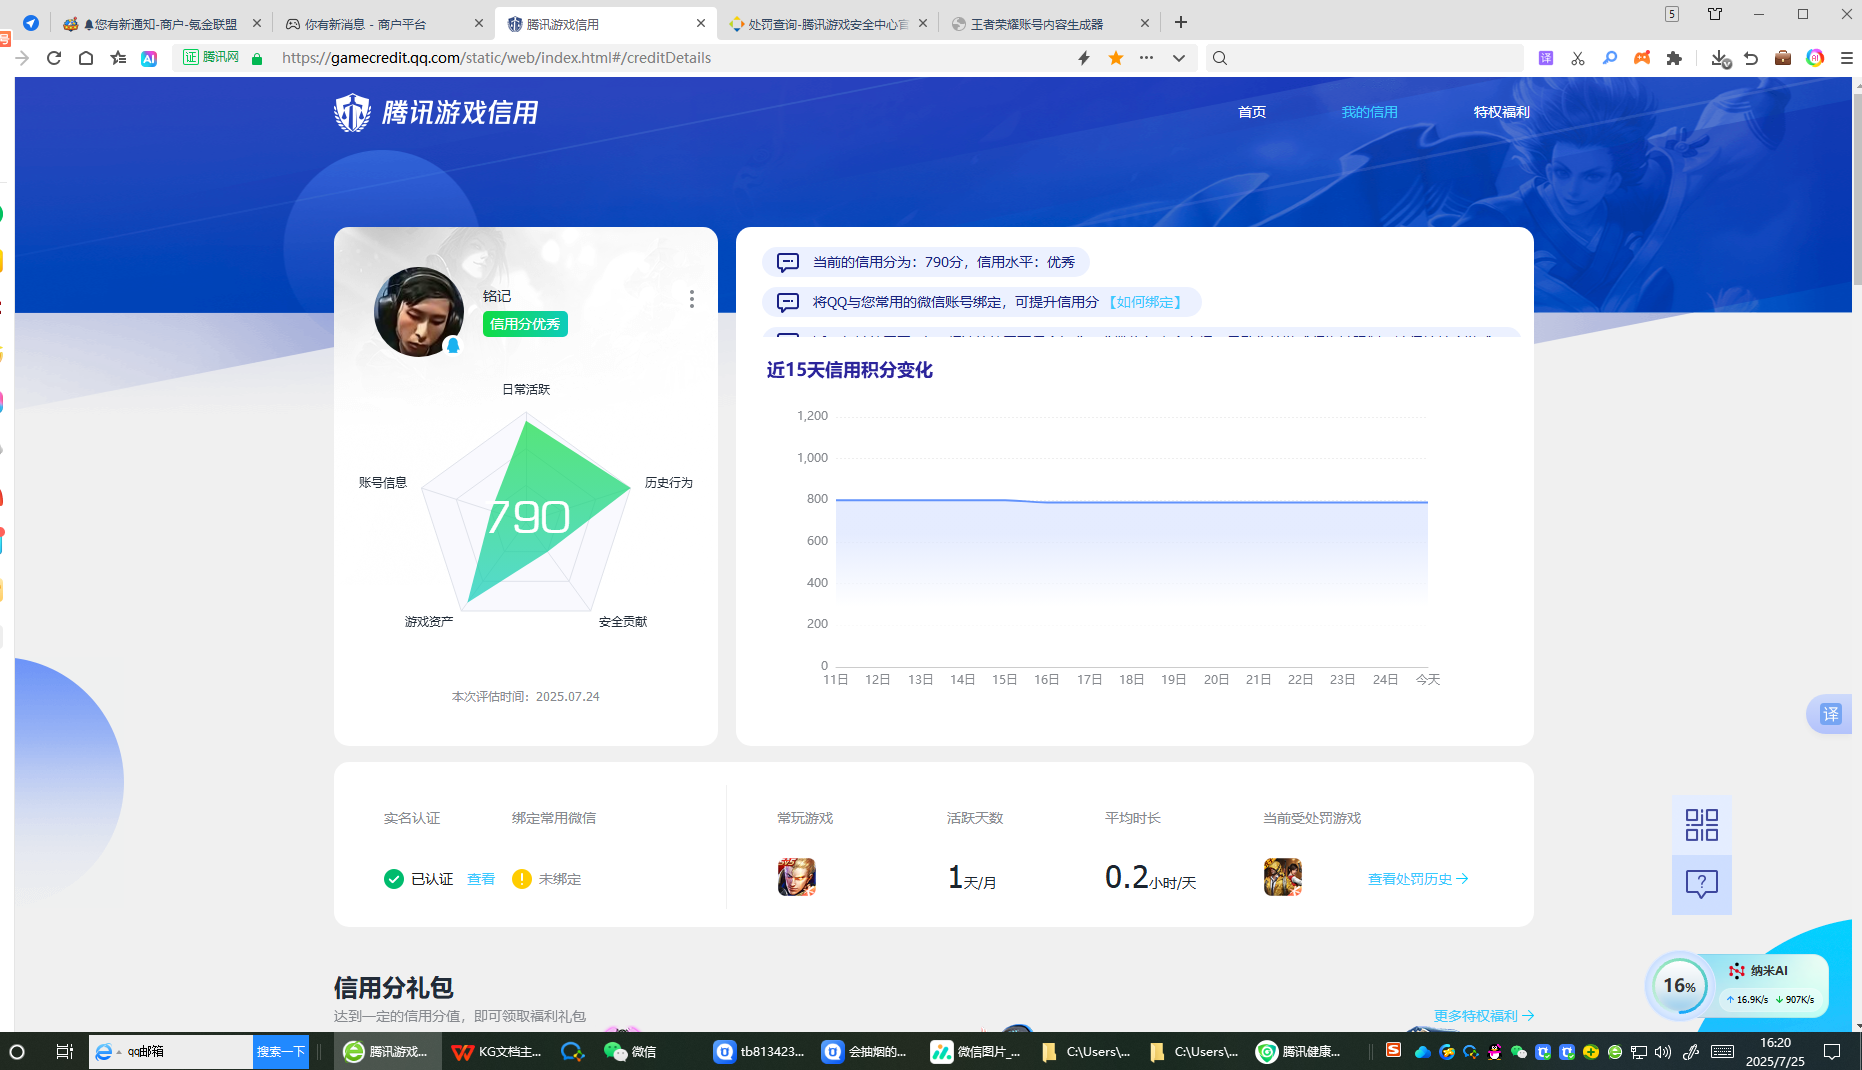Click the 如何绑定 link
Image resolution: width=1862 pixels, height=1070 pixels.
pos(1145,302)
